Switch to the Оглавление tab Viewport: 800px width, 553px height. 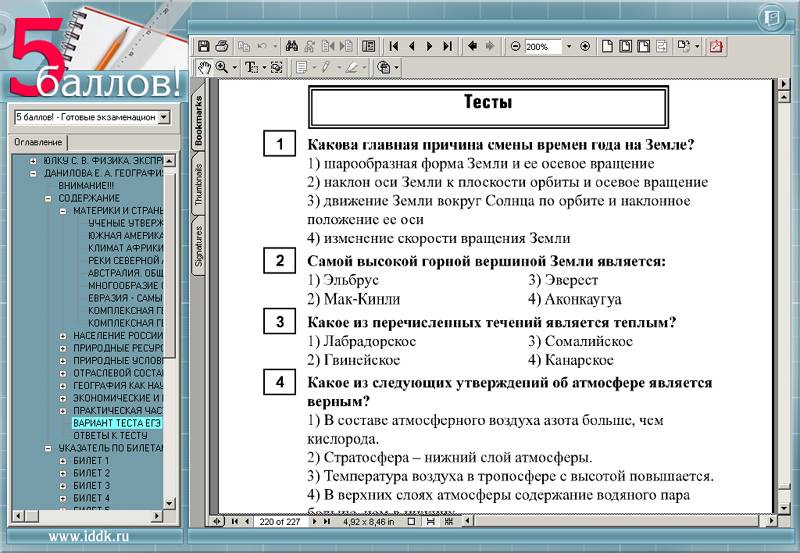(x=38, y=142)
